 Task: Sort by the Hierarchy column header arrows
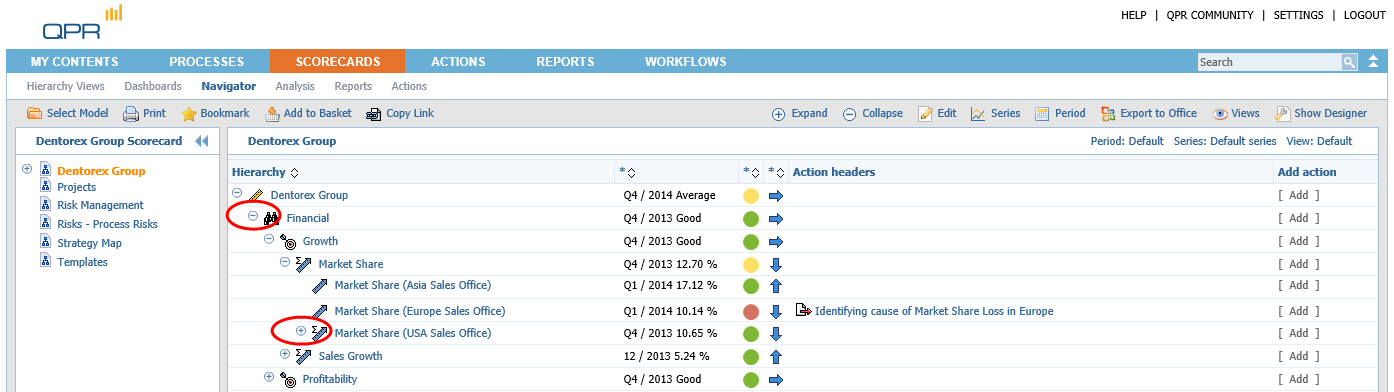(294, 173)
